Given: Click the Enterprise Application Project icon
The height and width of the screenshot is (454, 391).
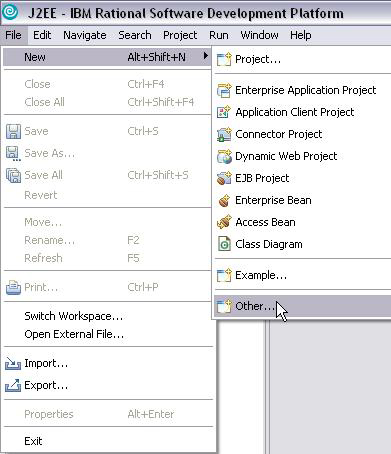Looking at the screenshot, I should pyautogui.click(x=224, y=90).
